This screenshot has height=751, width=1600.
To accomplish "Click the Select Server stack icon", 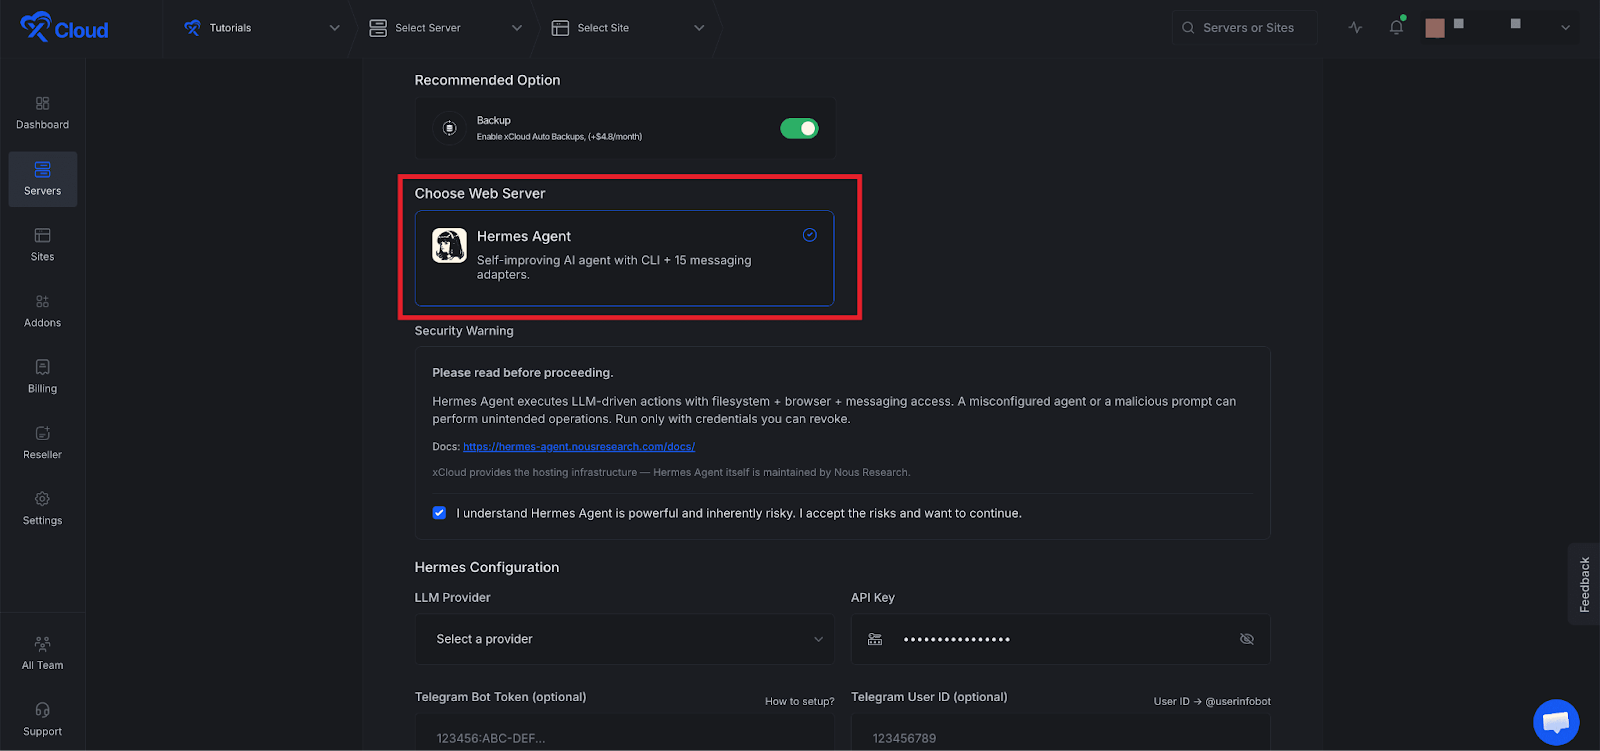I will pyautogui.click(x=378, y=28).
